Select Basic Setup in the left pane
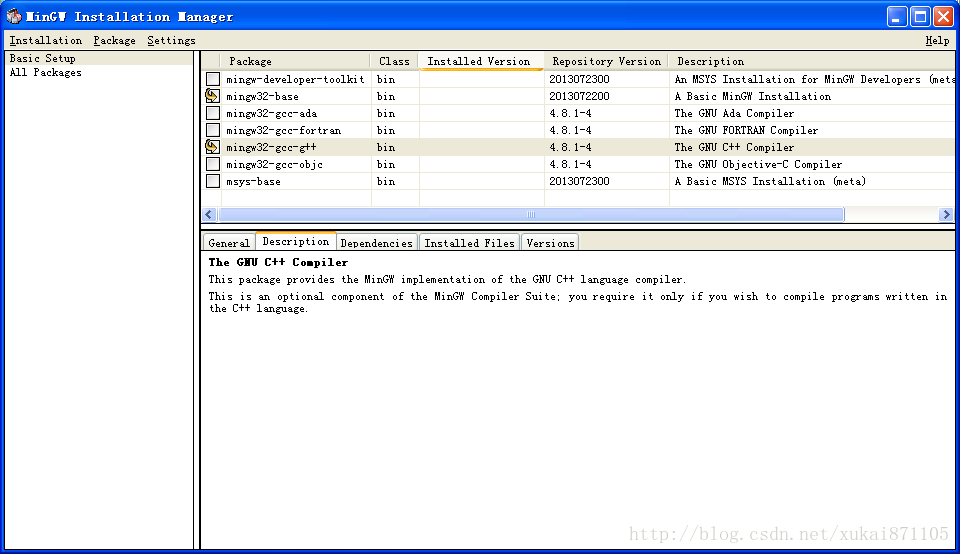The height and width of the screenshot is (554, 960). coord(98,58)
